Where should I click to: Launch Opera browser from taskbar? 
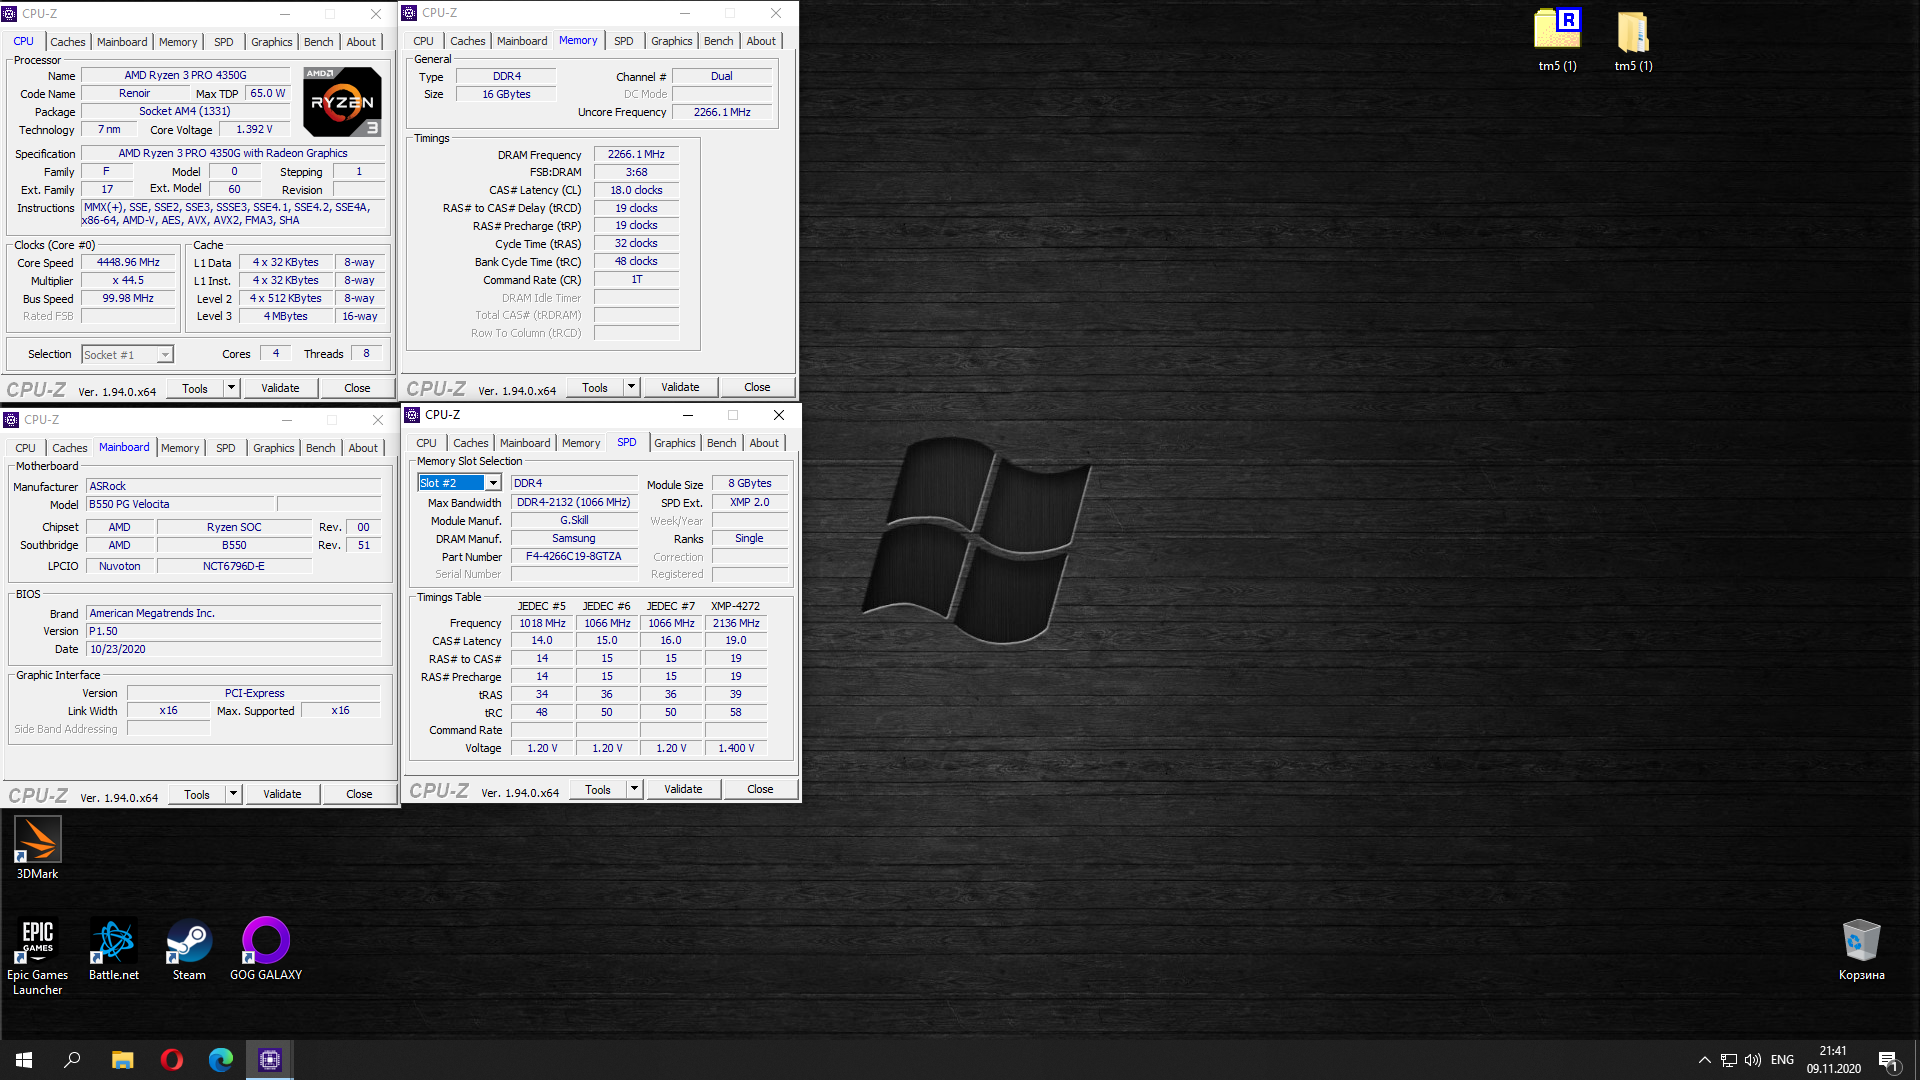tap(172, 1060)
